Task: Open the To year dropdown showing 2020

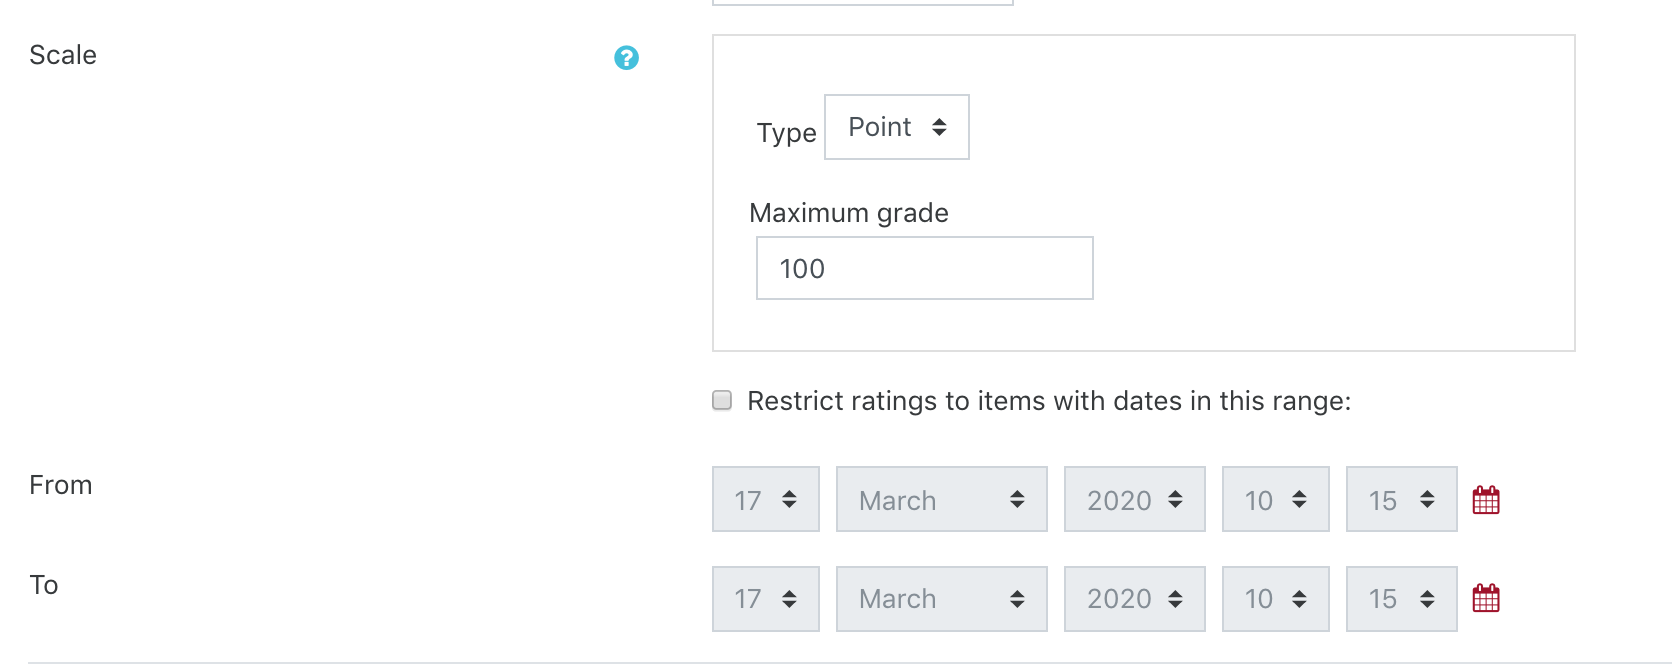Action: 1134,599
